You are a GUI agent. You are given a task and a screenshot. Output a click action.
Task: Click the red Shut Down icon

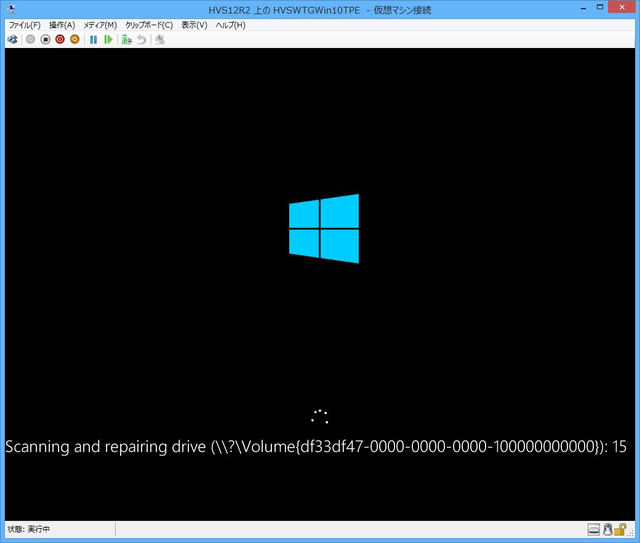click(x=60, y=40)
